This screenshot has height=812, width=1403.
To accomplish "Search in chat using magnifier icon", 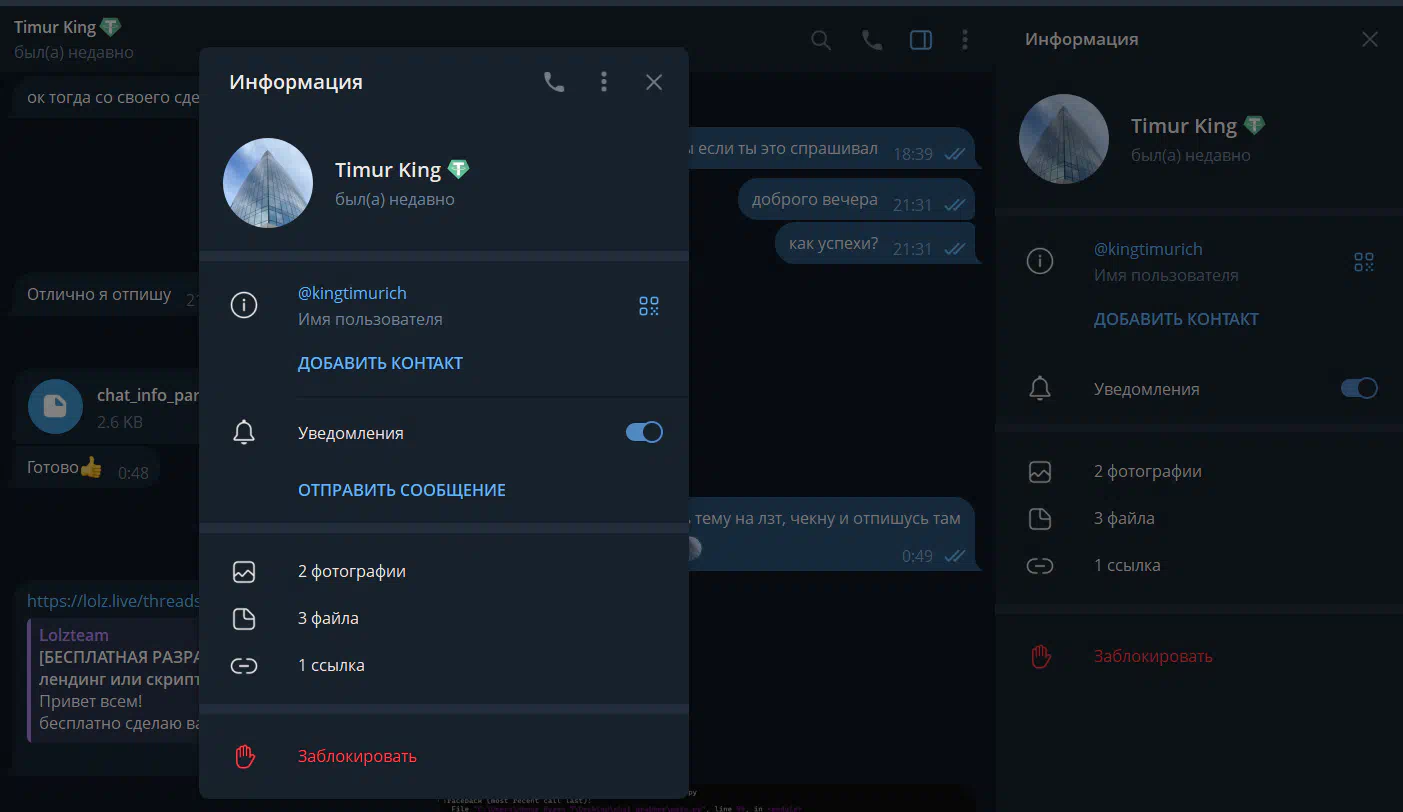I will [821, 40].
